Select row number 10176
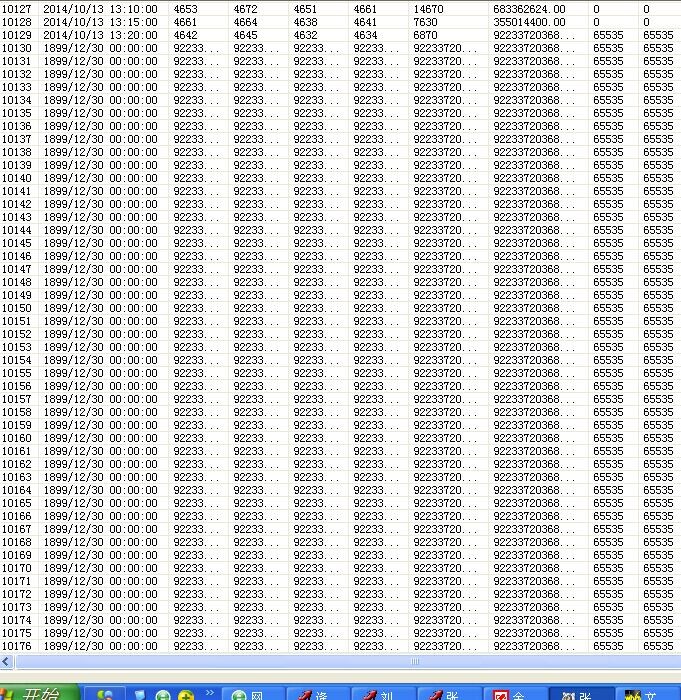Viewport: 681px width, 700px height. 17,646
